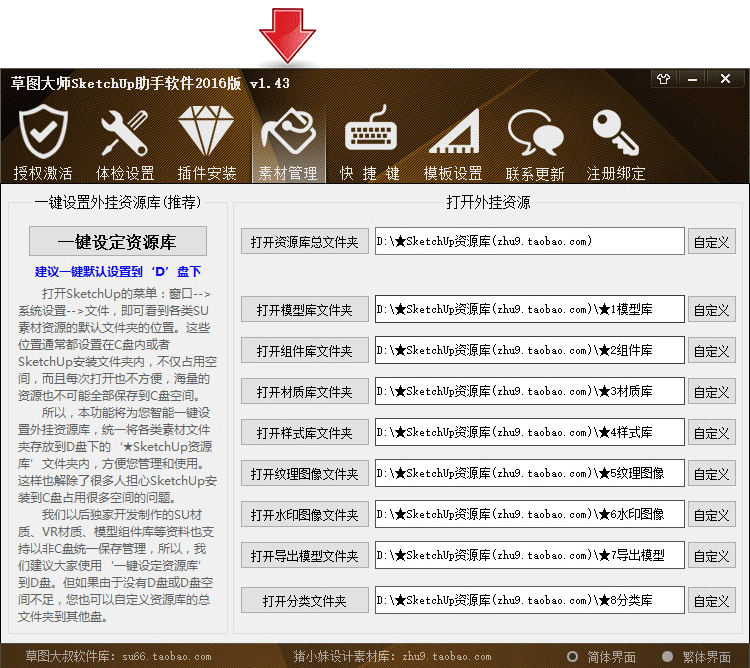Click 打开水印图像文件夹 button

(305, 515)
